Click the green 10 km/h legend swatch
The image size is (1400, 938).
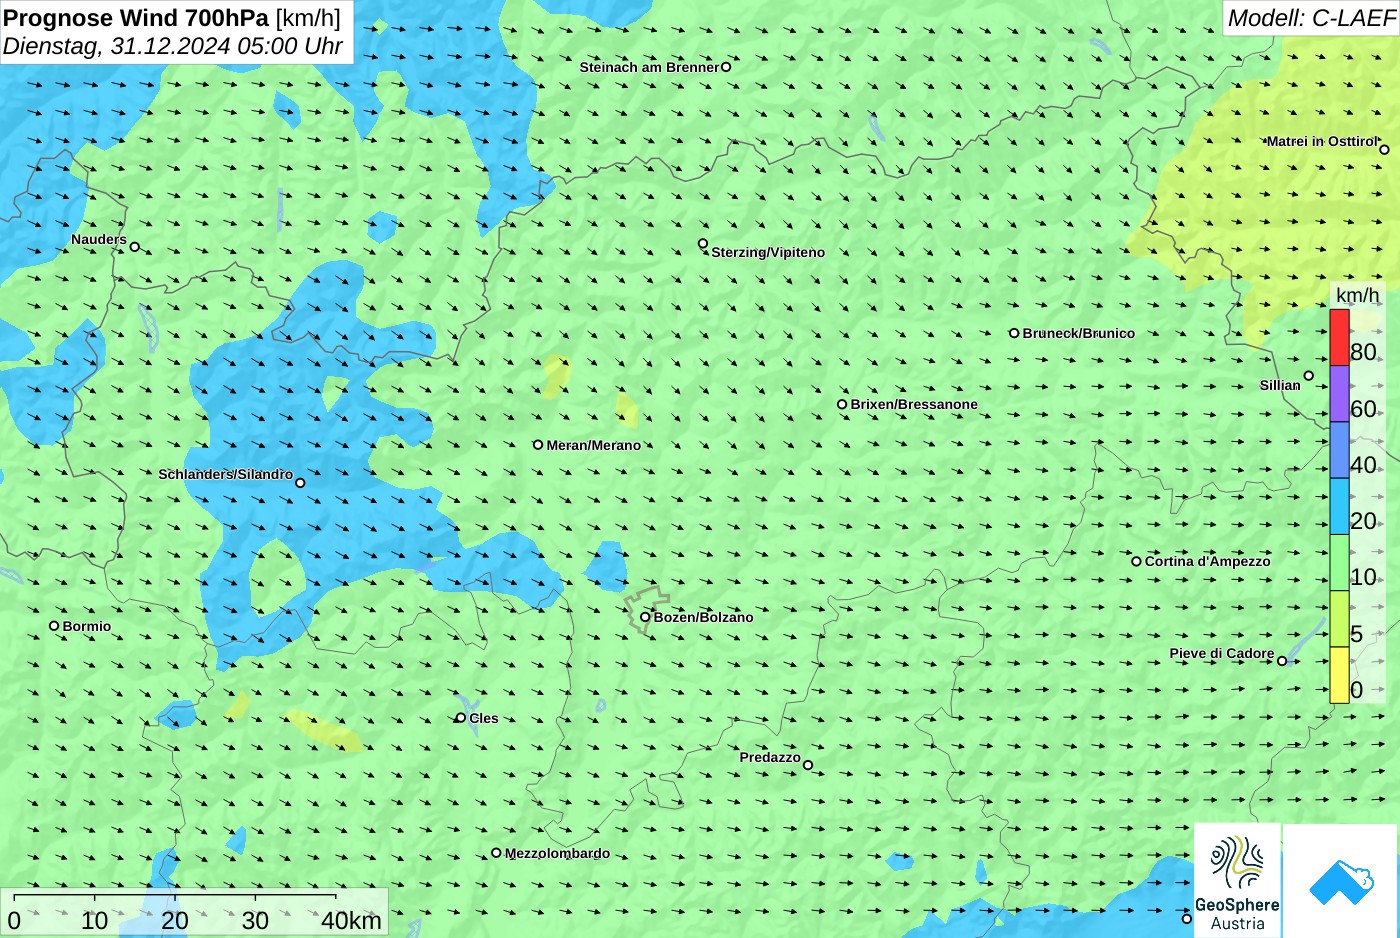click(x=1339, y=563)
